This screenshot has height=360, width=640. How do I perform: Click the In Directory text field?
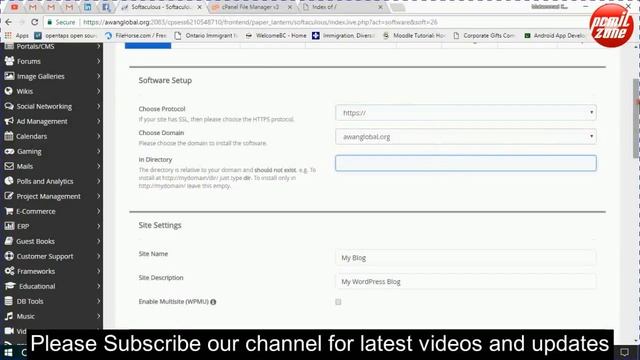pyautogui.click(x=466, y=163)
